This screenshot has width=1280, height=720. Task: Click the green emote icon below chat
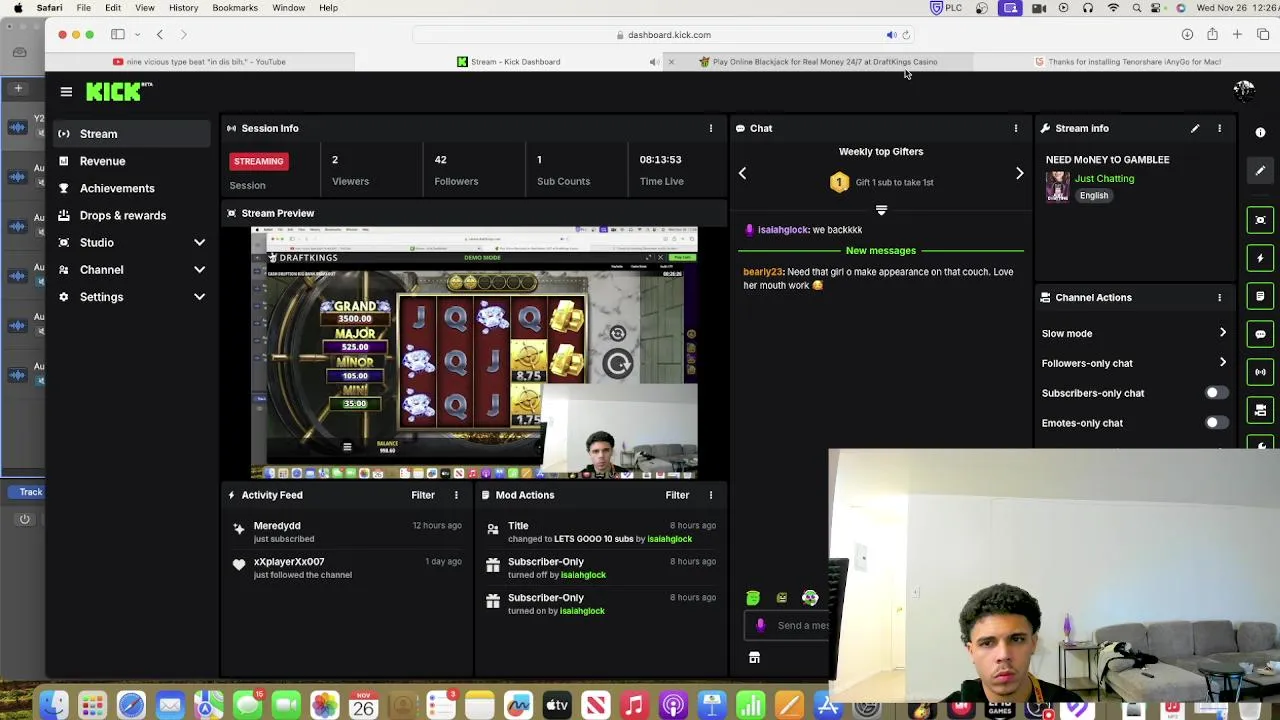(x=753, y=598)
